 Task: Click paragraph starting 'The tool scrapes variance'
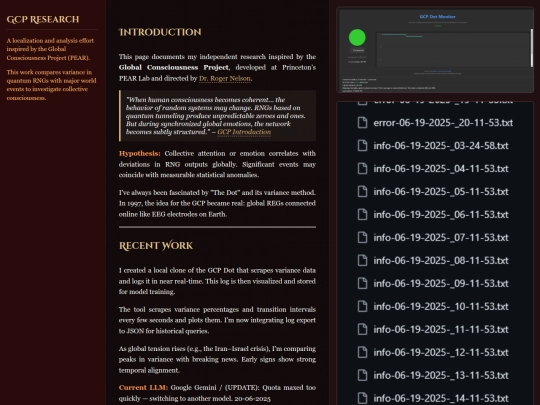click(217, 320)
